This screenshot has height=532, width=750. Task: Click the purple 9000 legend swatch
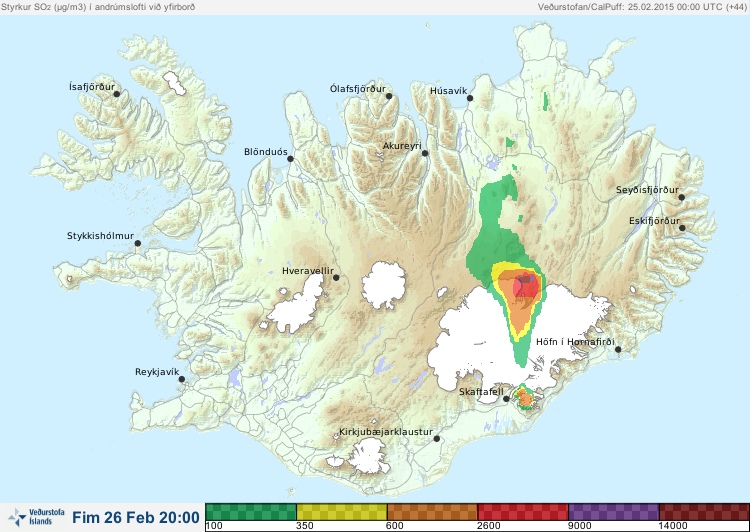click(614, 512)
